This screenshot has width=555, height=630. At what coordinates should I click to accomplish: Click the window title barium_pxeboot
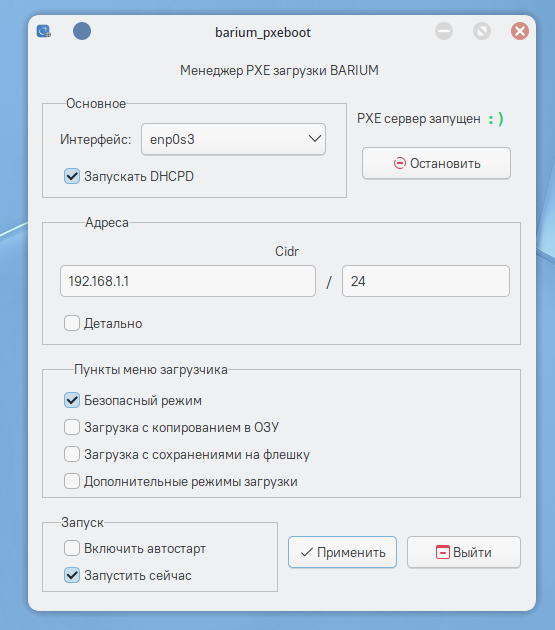[x=263, y=33]
